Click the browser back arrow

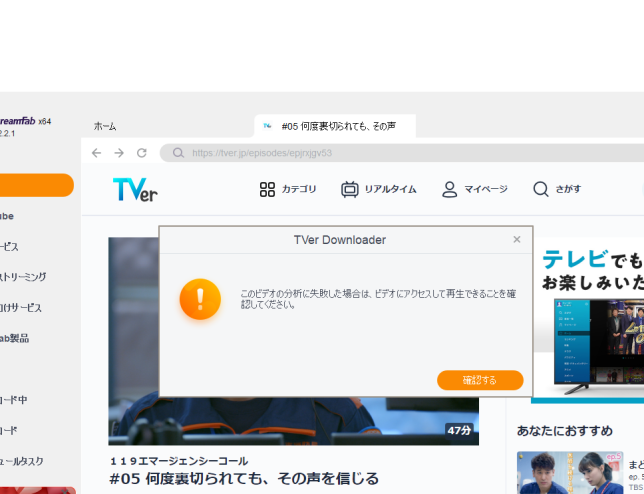pos(97,153)
